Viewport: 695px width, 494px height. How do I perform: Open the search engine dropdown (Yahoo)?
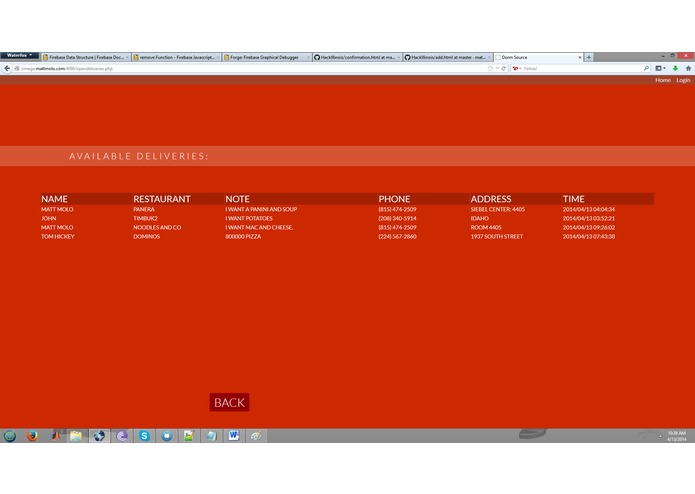[517, 69]
